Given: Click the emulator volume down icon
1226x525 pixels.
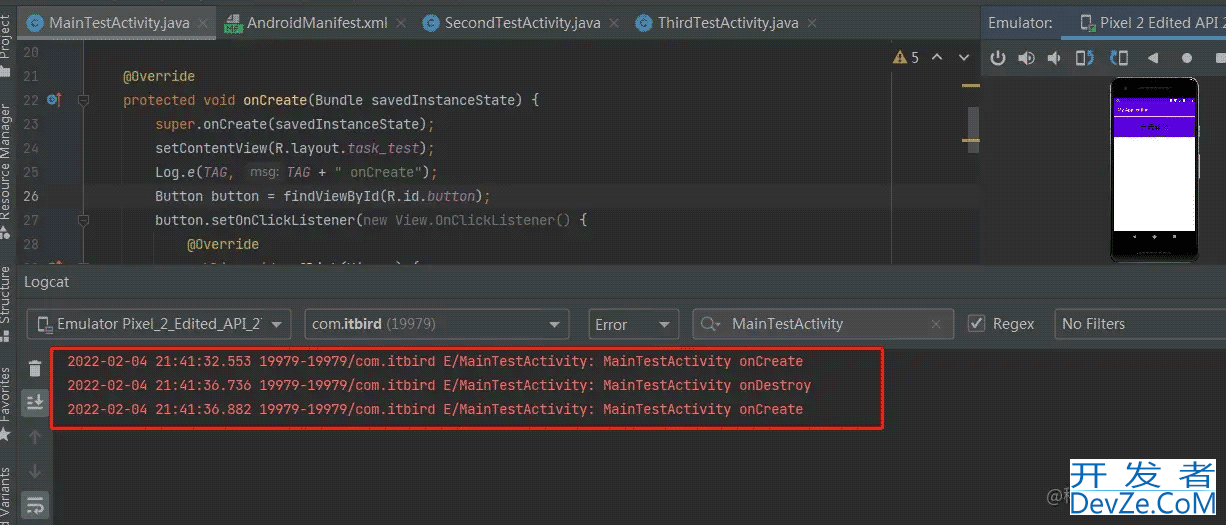Looking at the screenshot, I should (1055, 58).
